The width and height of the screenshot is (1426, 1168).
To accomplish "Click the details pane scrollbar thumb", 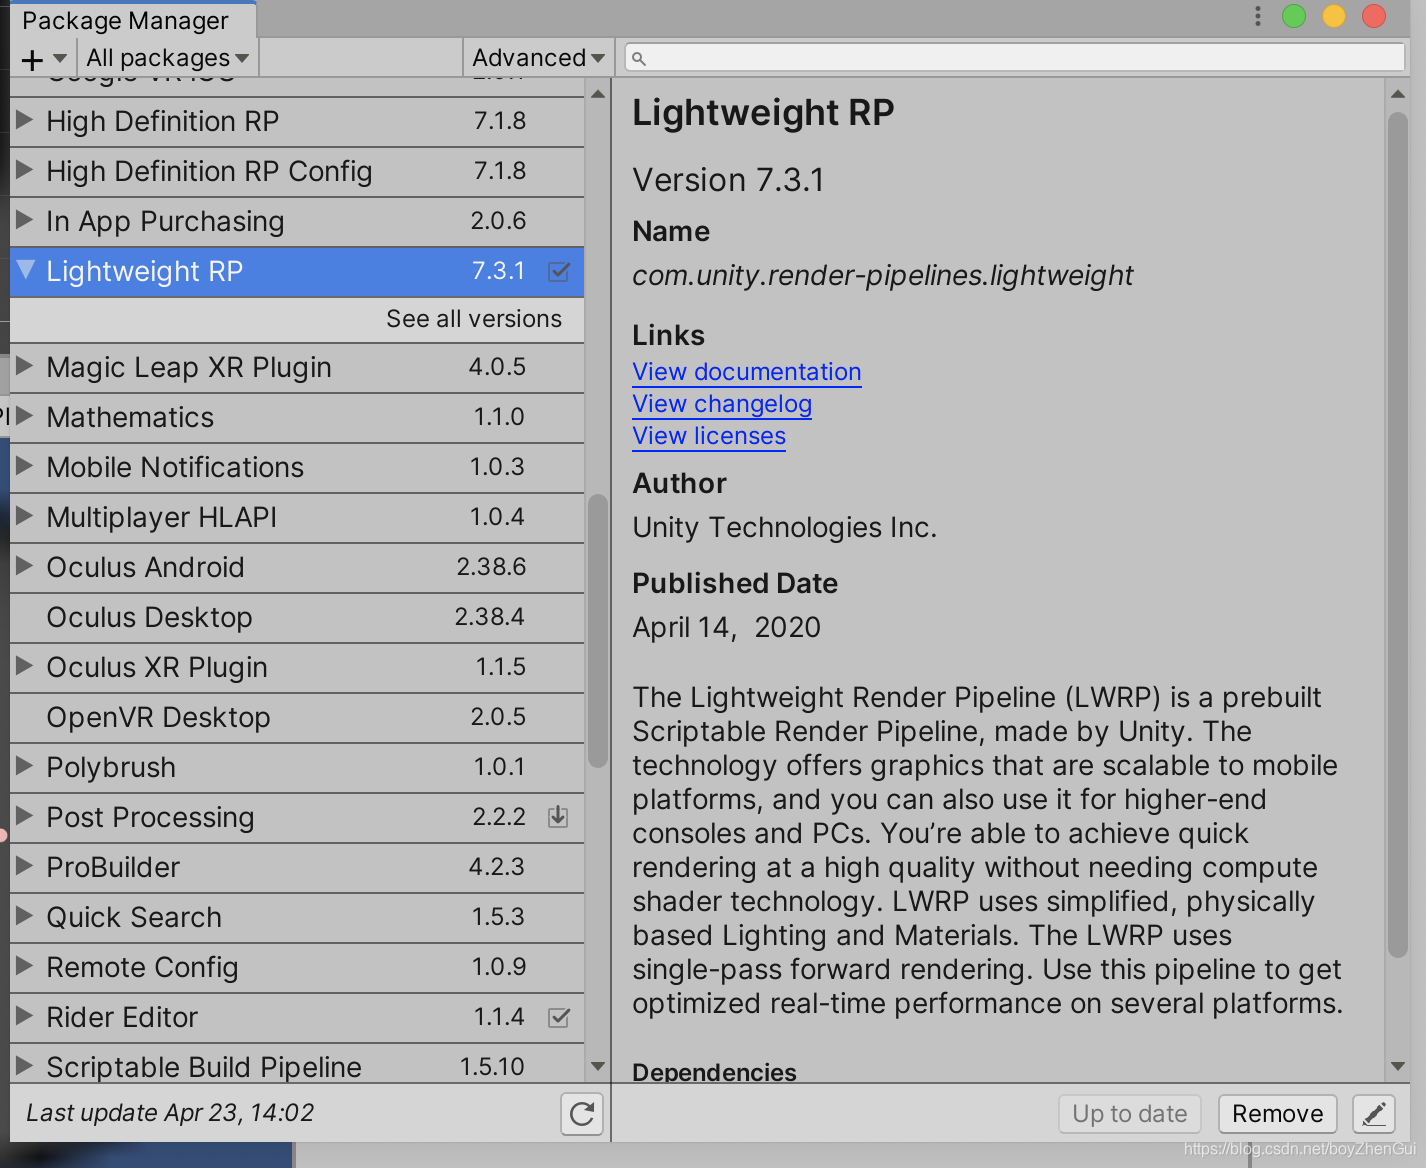I will [1398, 536].
